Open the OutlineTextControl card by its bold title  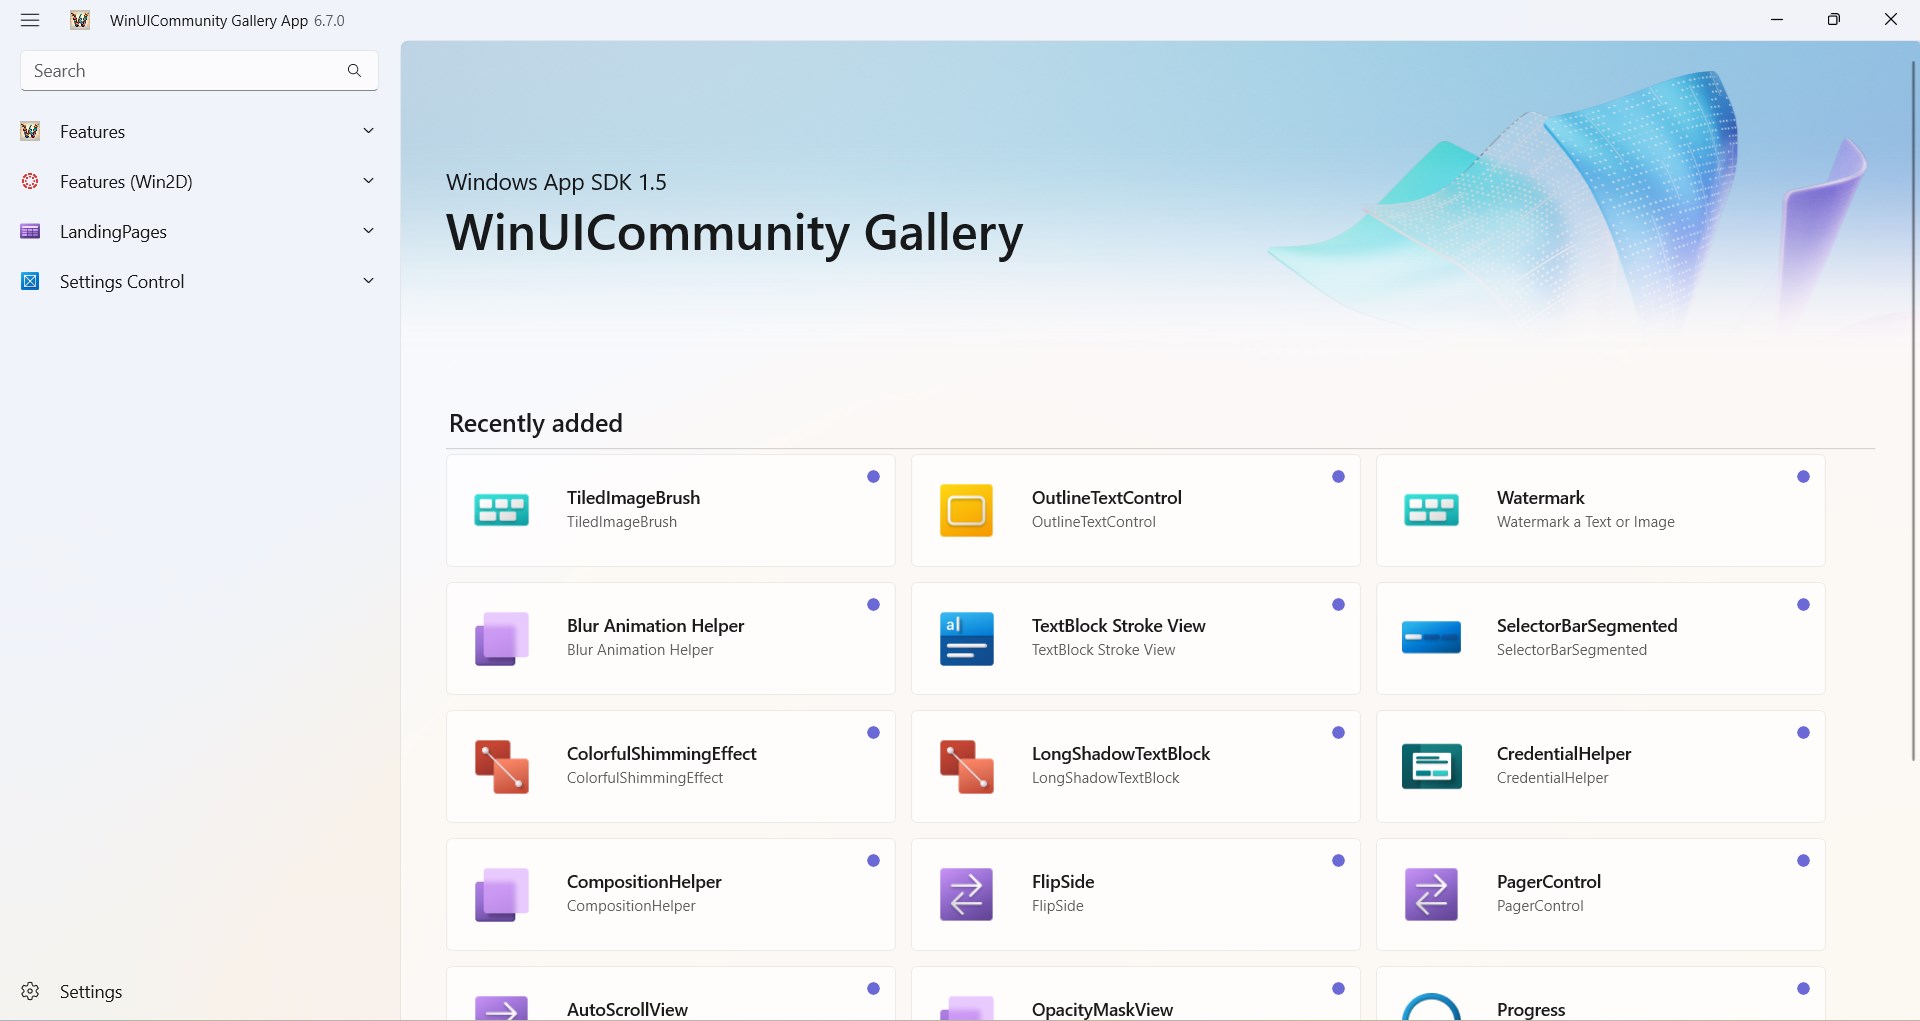1107,498
